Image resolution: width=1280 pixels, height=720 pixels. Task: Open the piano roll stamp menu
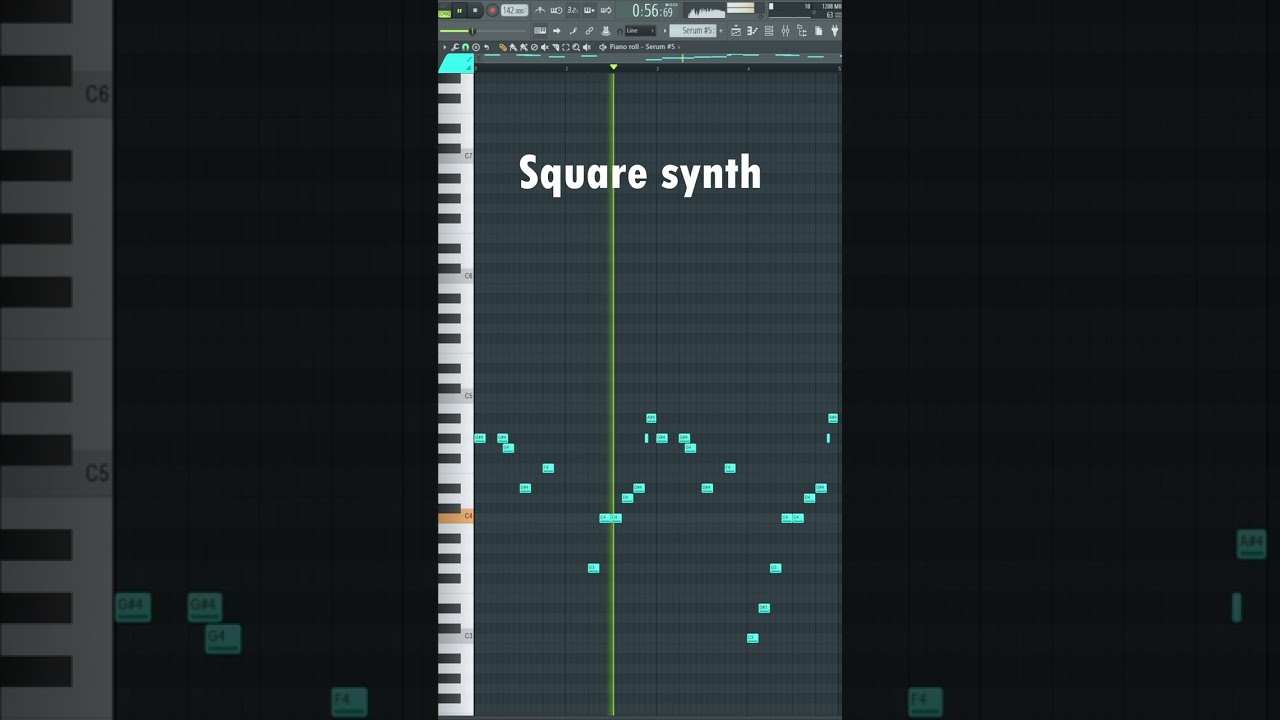point(476,47)
